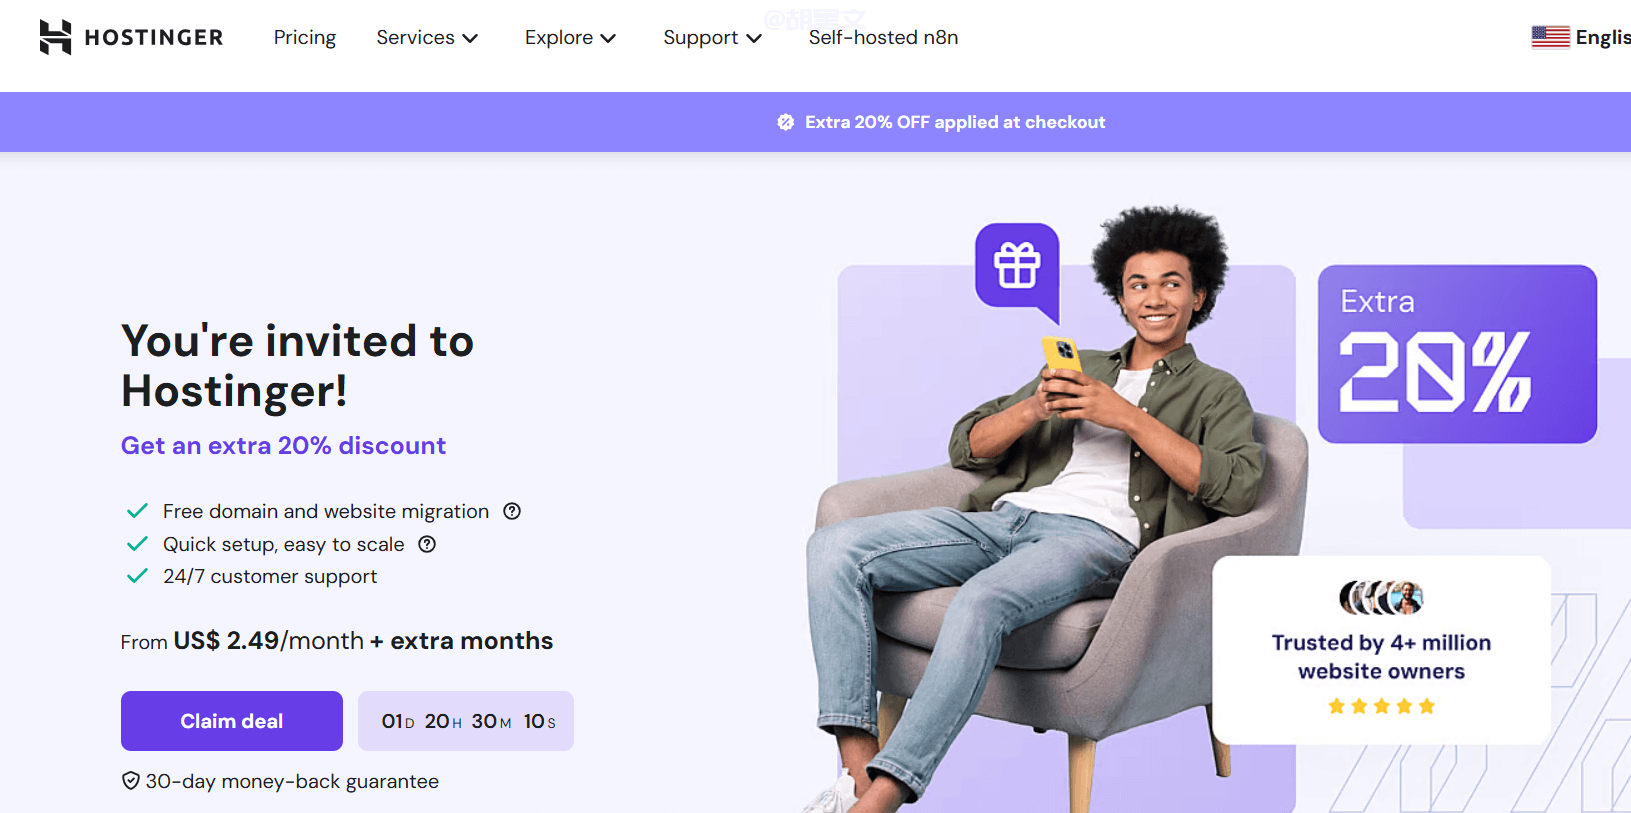The width and height of the screenshot is (1631, 813).
Task: Click shield icon beside money-back guarantee
Action: (131, 781)
